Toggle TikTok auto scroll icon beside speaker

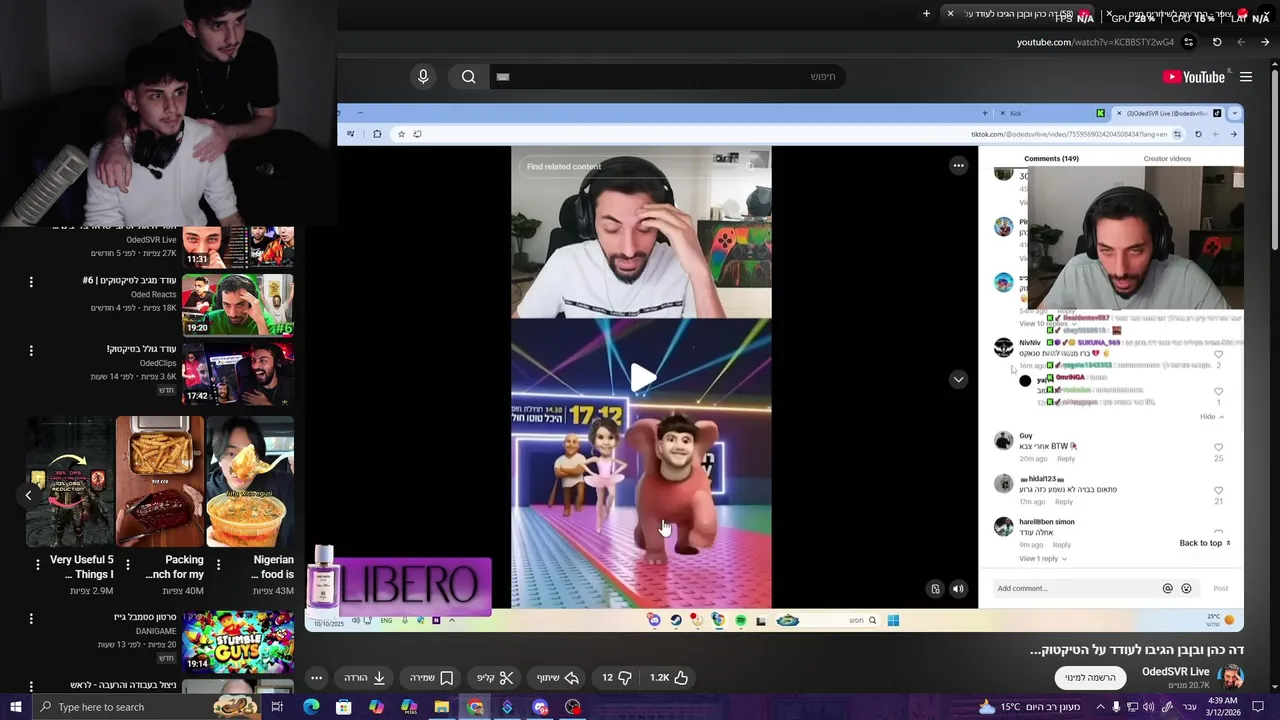(x=935, y=589)
